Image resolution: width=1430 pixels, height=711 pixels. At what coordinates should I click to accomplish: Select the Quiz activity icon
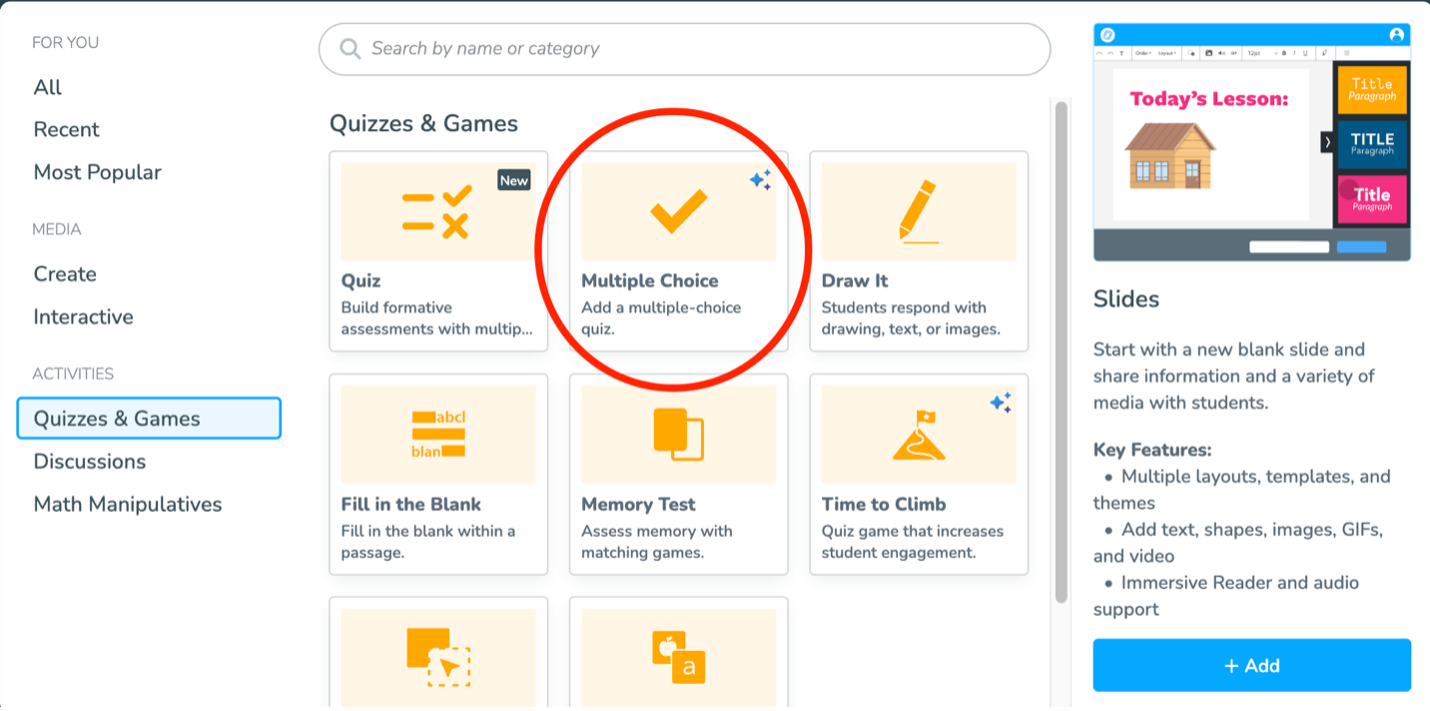pos(437,212)
